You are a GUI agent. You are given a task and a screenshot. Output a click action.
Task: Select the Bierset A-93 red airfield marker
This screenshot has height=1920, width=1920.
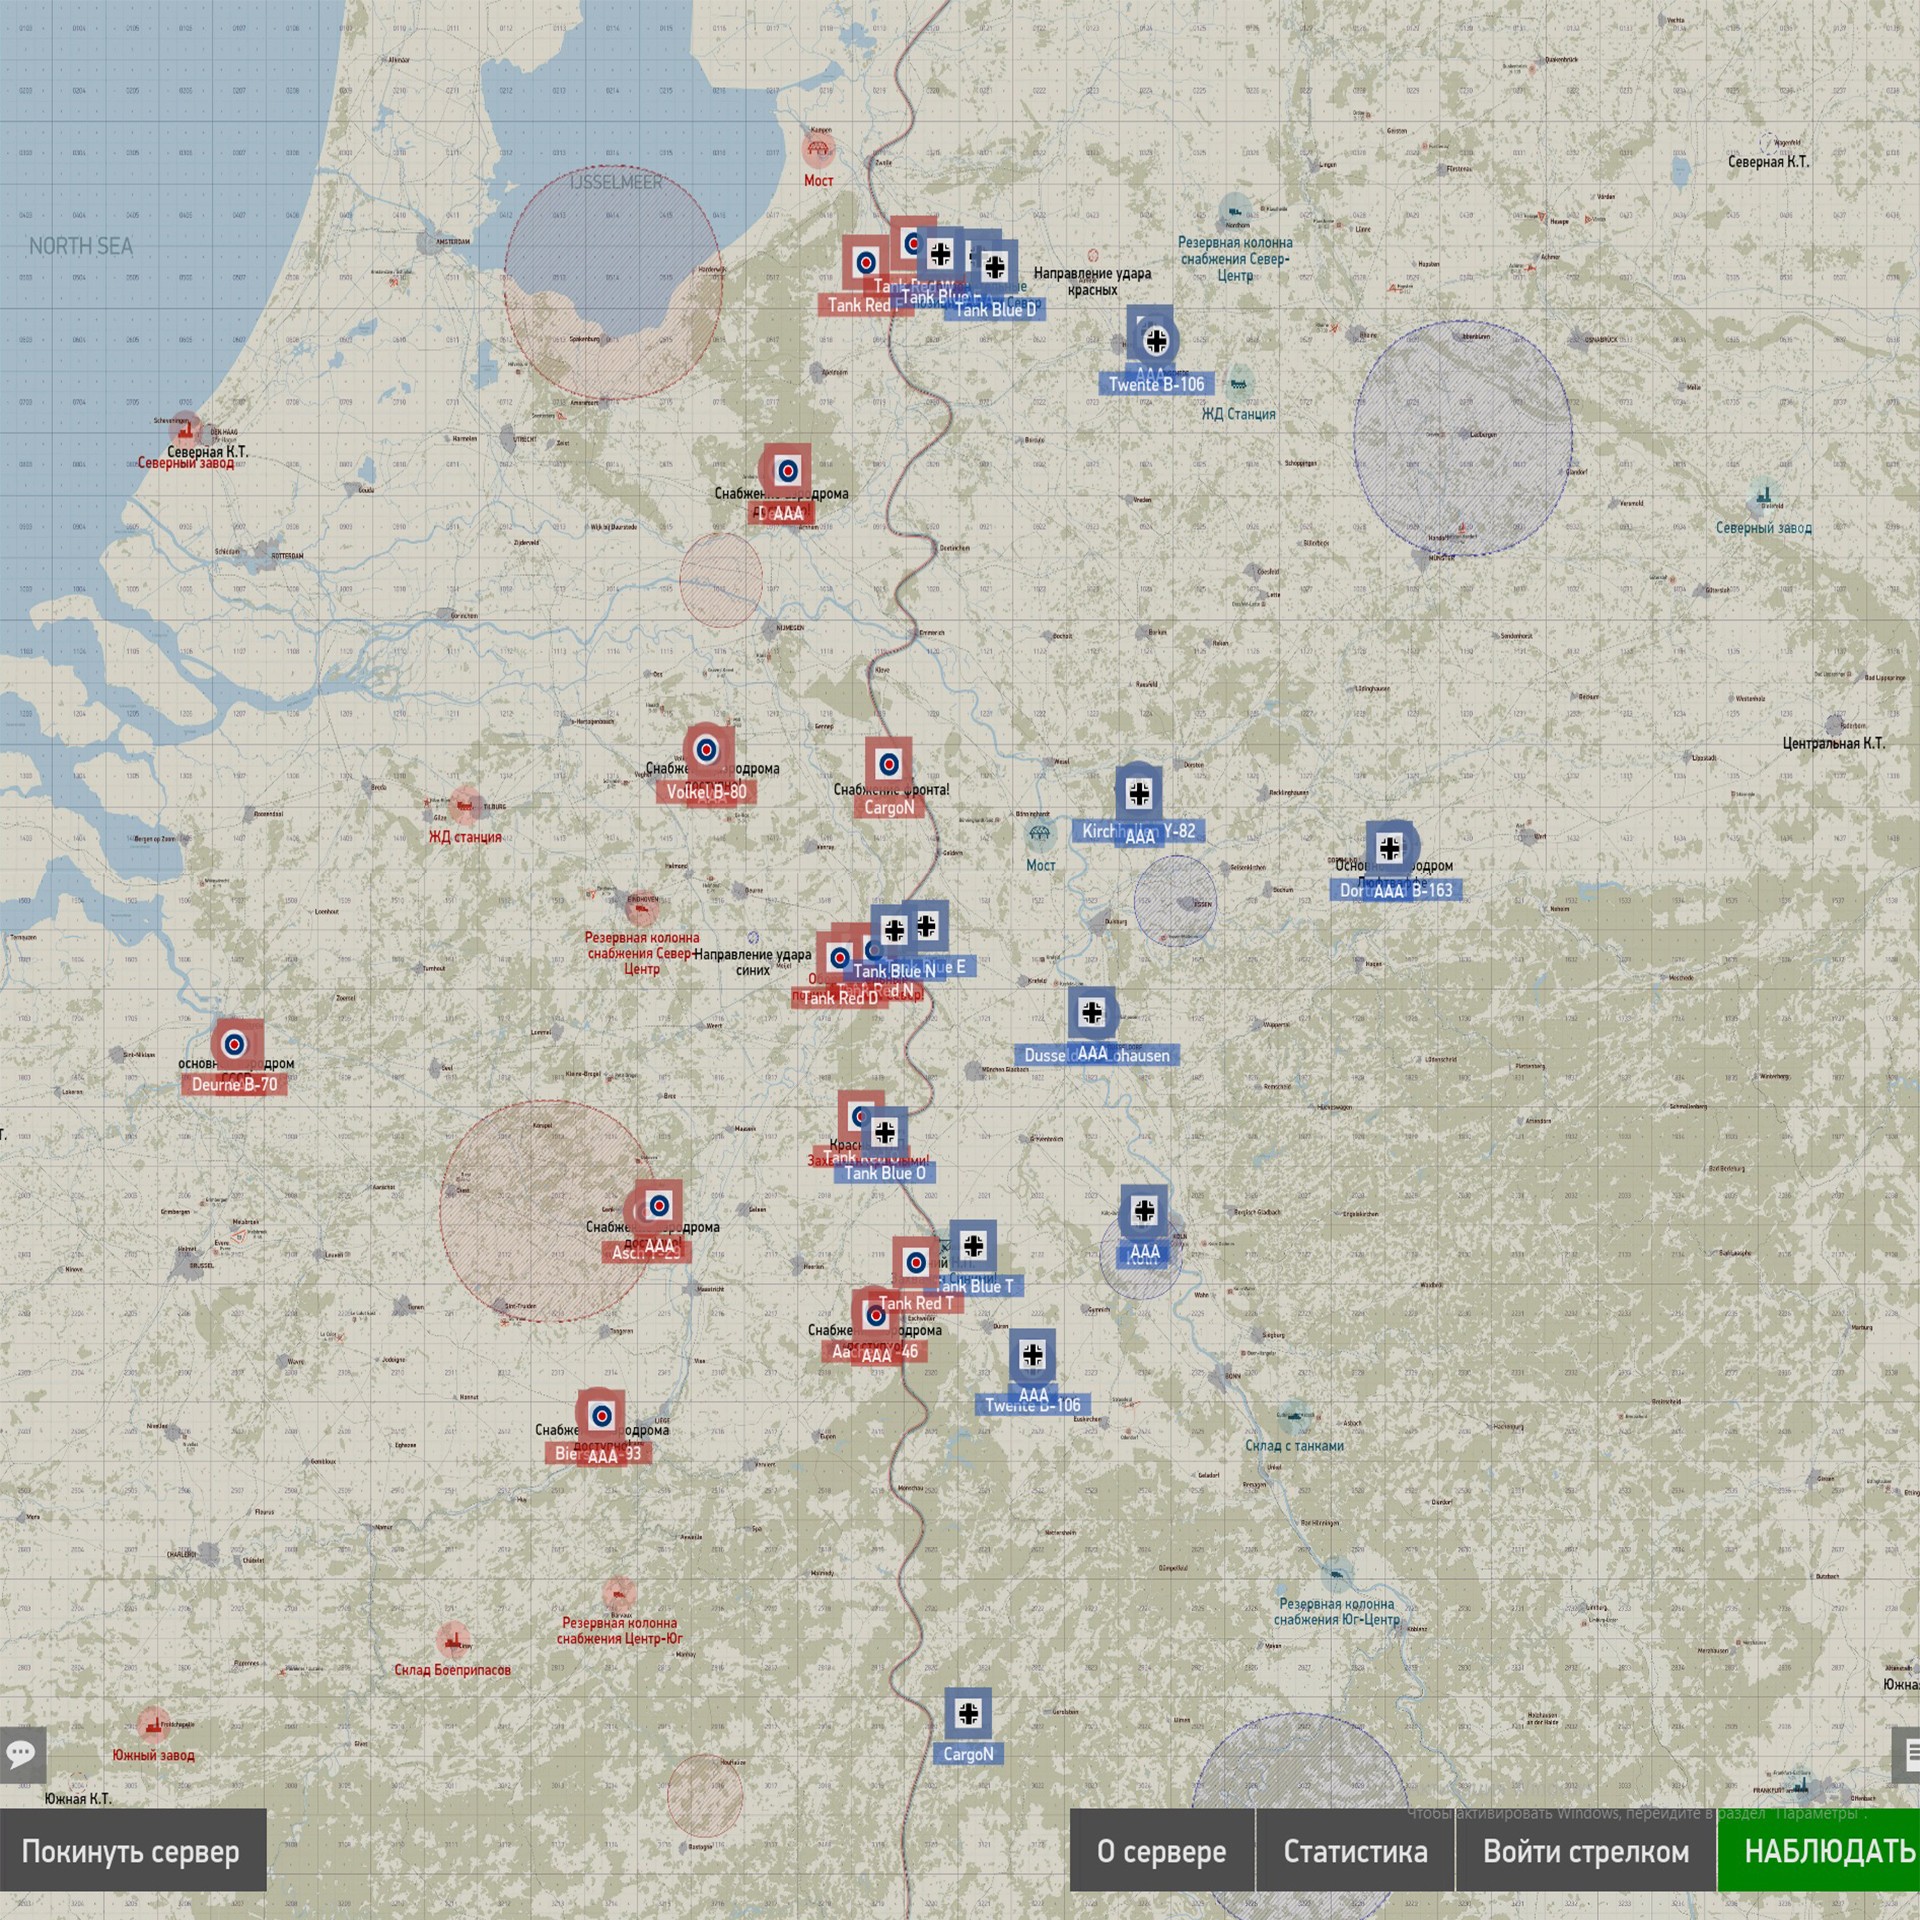point(601,1416)
